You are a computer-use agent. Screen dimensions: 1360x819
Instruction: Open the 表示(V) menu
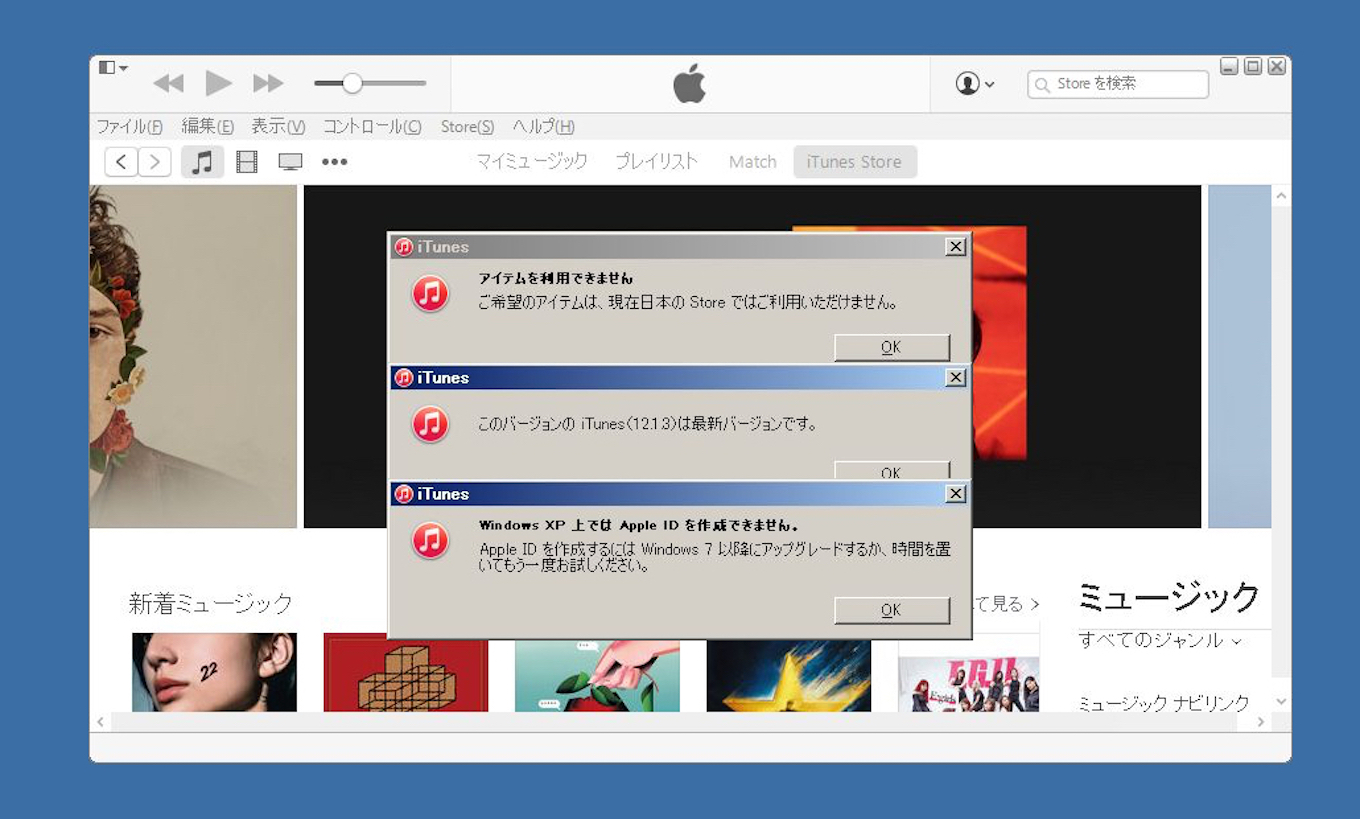[278, 127]
